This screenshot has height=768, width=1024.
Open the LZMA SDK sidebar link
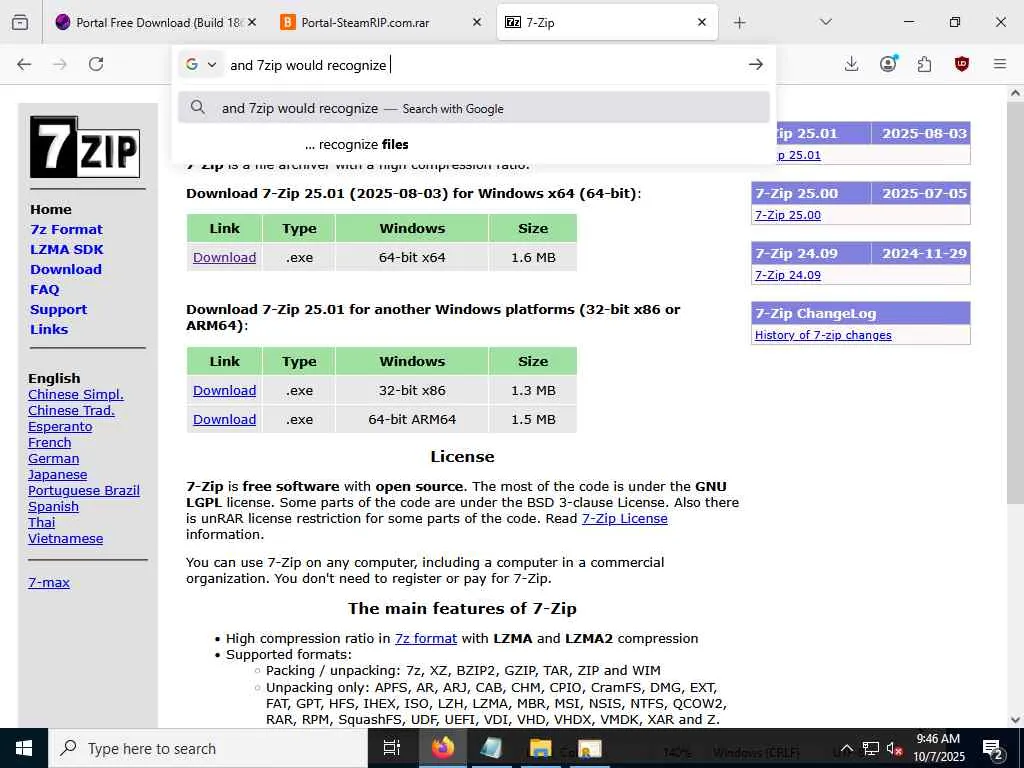pyautogui.click(x=67, y=249)
